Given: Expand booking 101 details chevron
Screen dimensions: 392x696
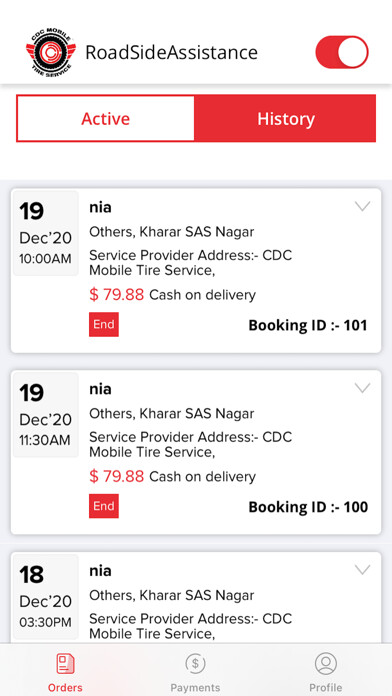Looking at the screenshot, I should tap(363, 206).
